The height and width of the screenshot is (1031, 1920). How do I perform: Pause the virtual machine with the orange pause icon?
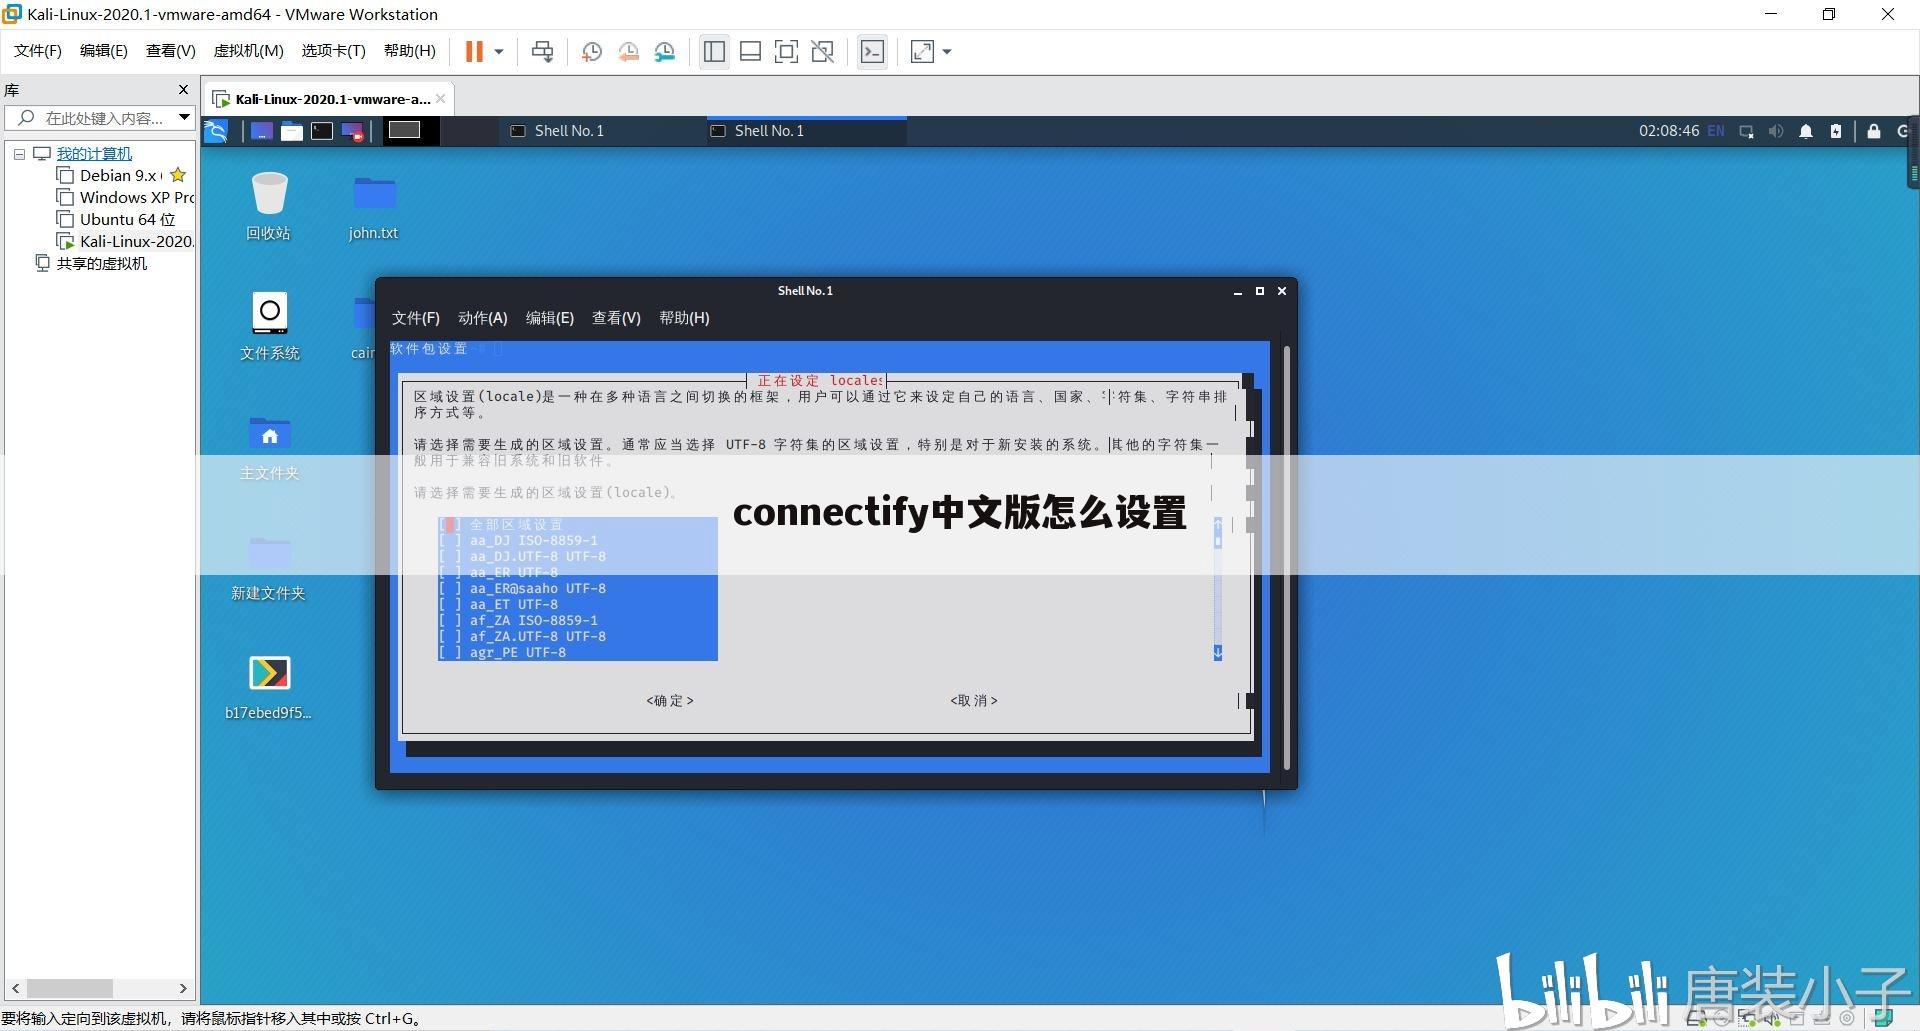pos(474,51)
